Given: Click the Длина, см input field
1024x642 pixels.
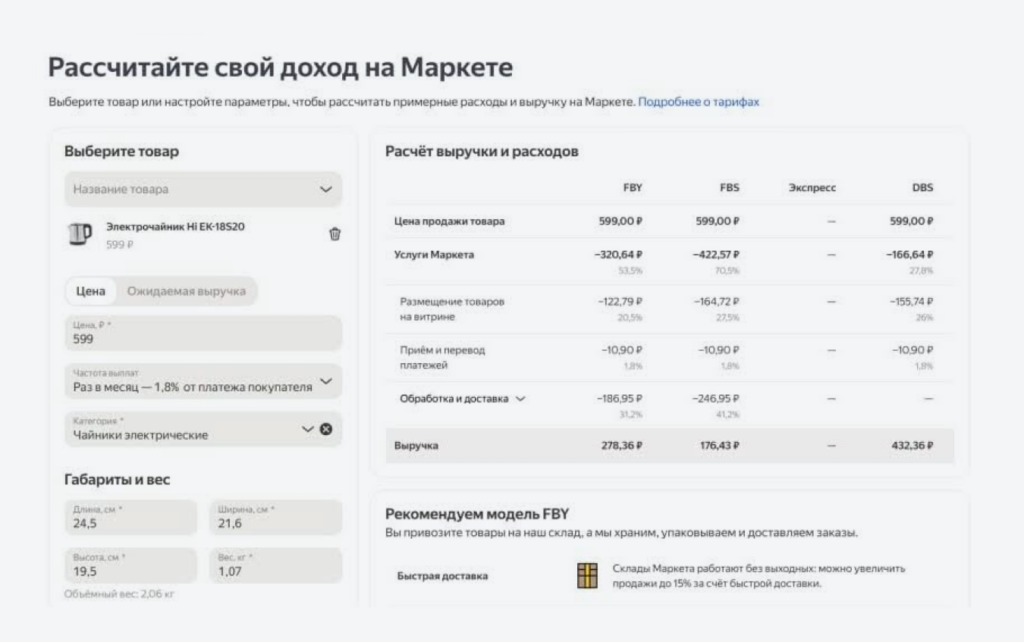Looking at the screenshot, I should pyautogui.click(x=128, y=515).
